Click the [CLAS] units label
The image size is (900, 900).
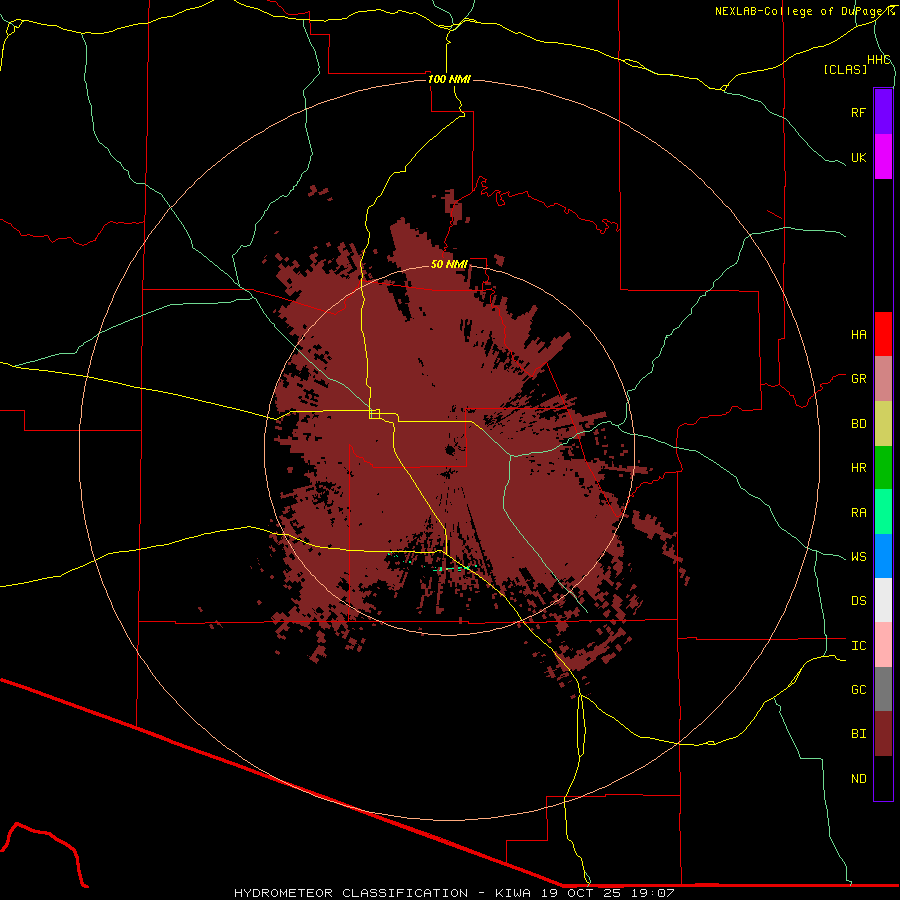pyautogui.click(x=845, y=69)
